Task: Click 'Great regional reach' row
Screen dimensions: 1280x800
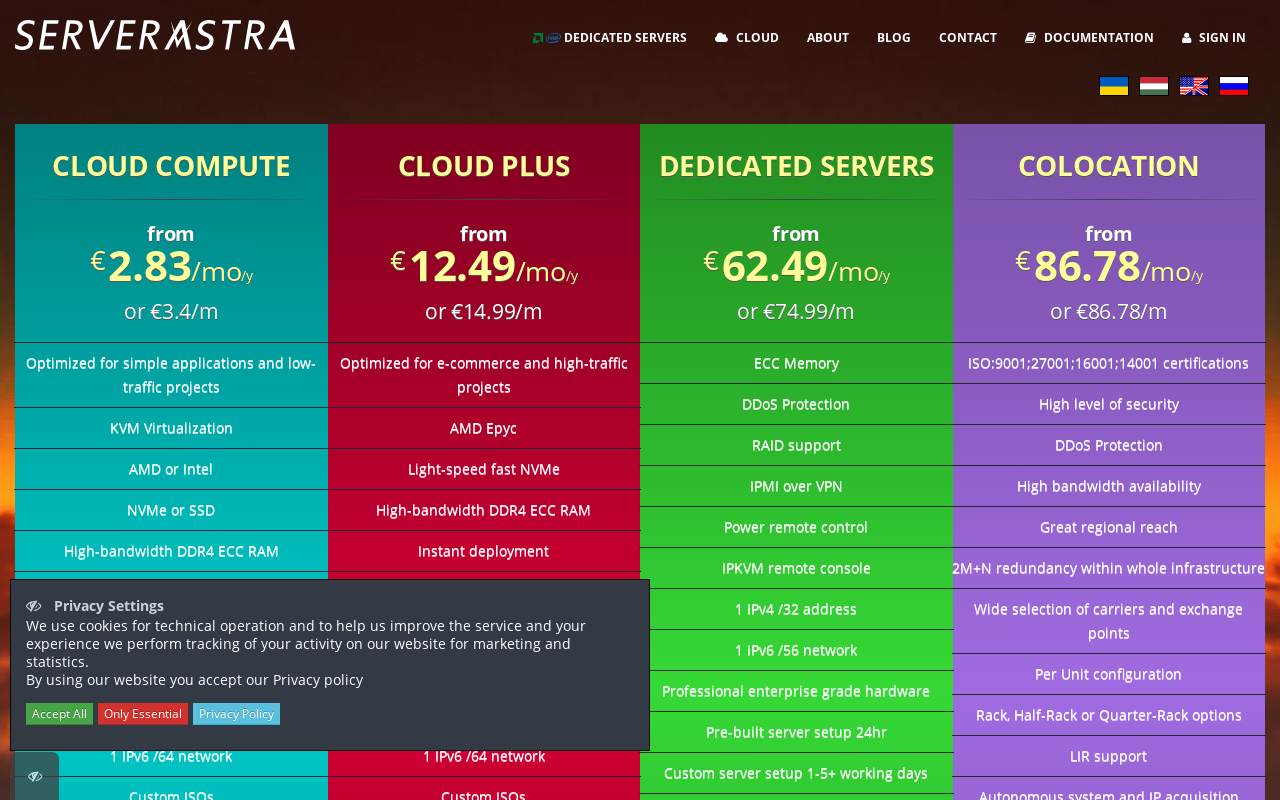Action: tap(1109, 527)
